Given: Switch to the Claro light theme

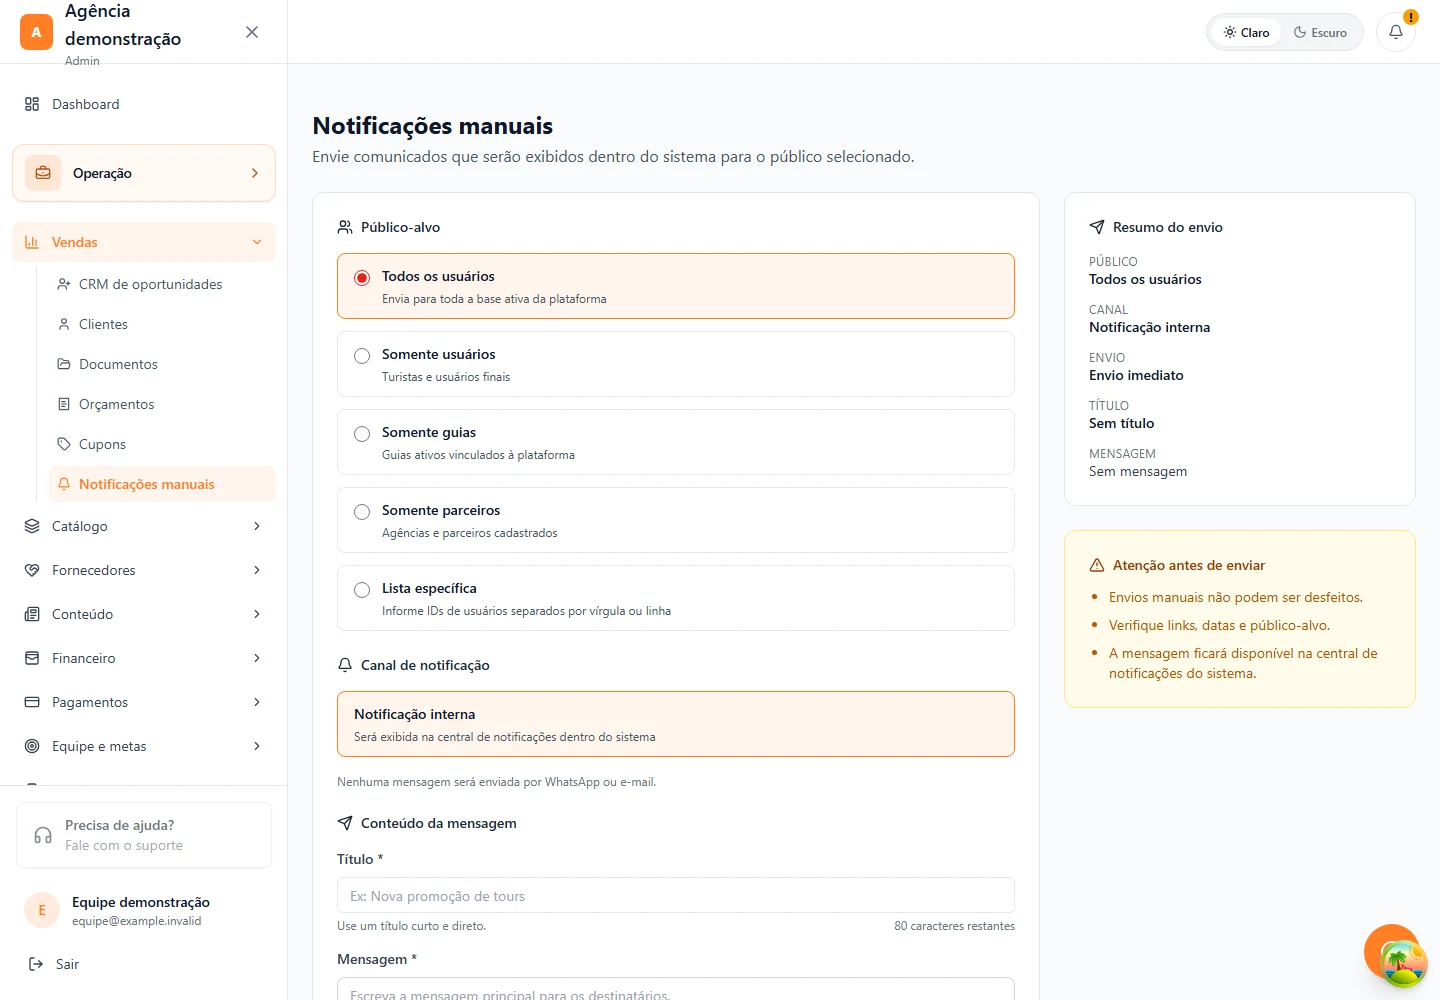Looking at the screenshot, I should [1246, 32].
